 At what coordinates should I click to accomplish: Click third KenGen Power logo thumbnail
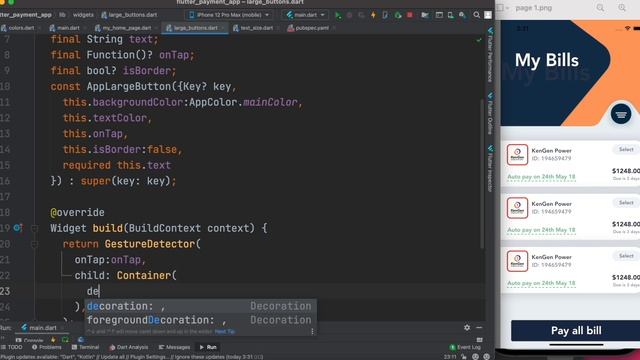[517, 261]
